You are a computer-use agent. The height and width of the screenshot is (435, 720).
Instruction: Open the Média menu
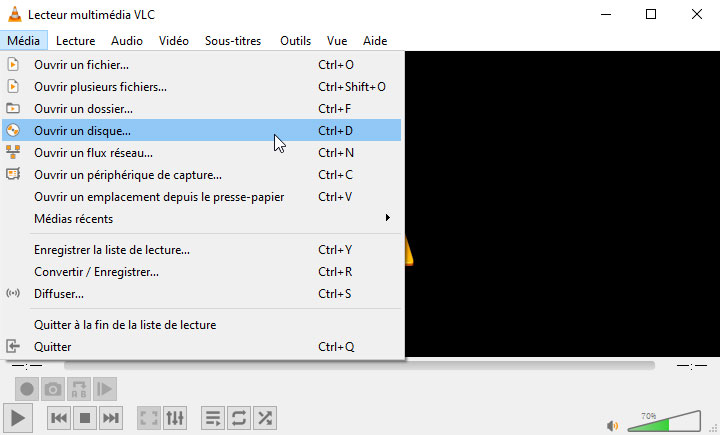click(x=23, y=40)
